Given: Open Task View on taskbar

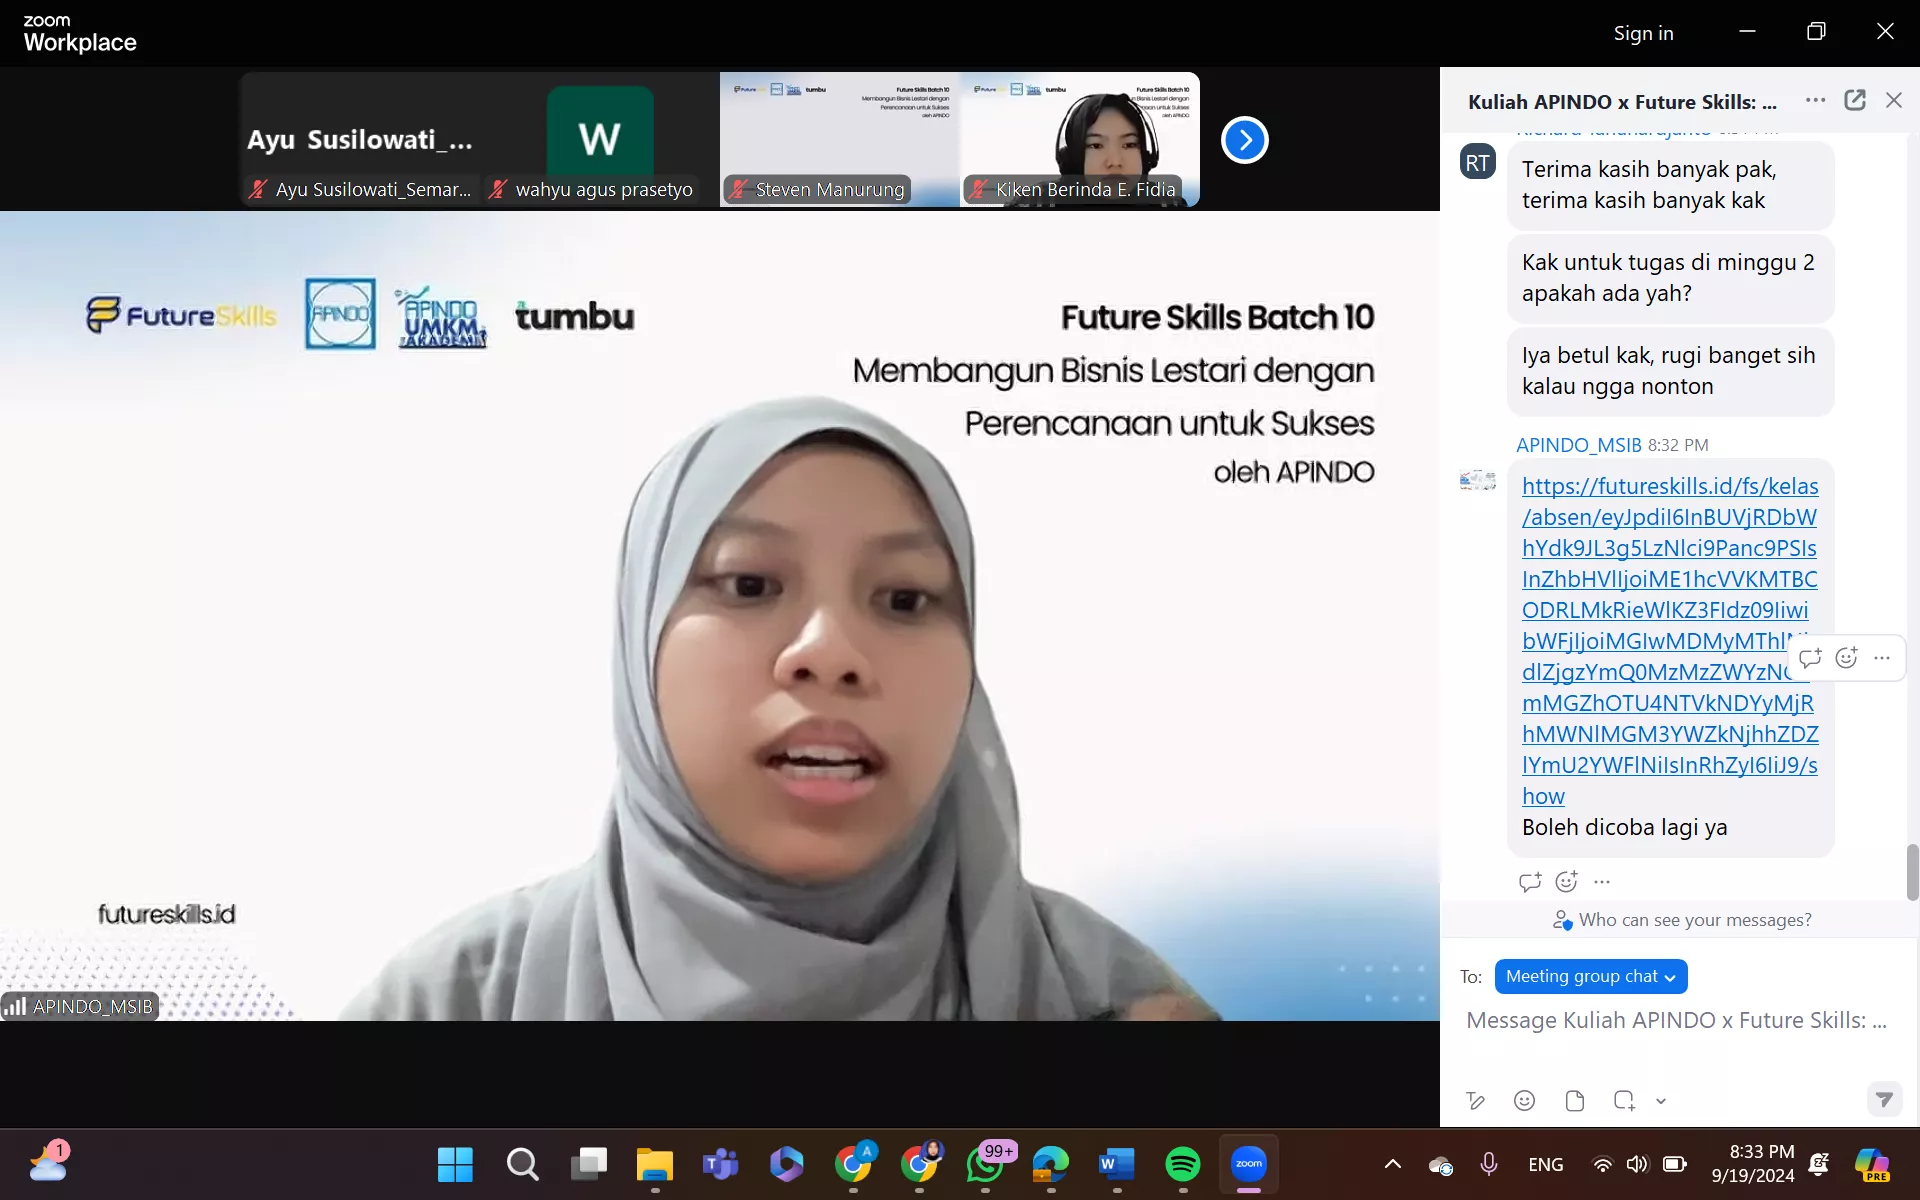Looking at the screenshot, I should pyautogui.click(x=589, y=1164).
